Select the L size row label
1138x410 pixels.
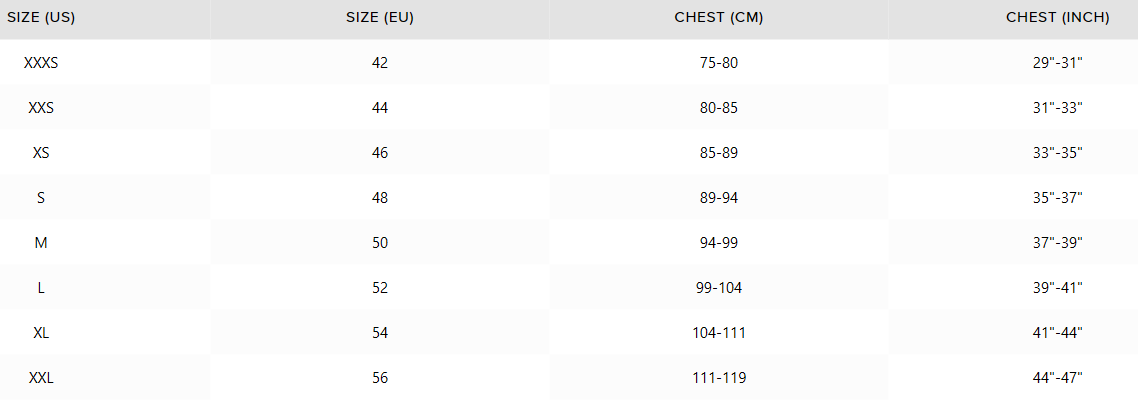[41, 288]
